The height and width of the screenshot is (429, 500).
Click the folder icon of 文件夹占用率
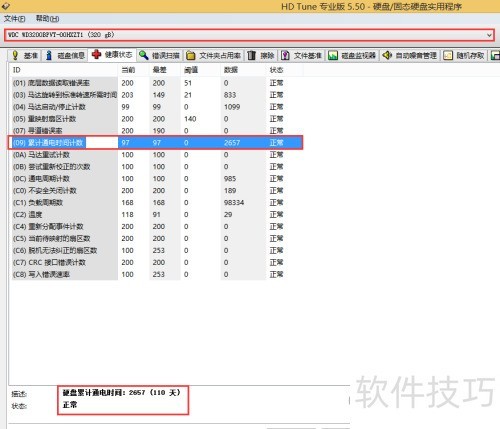click(x=191, y=55)
